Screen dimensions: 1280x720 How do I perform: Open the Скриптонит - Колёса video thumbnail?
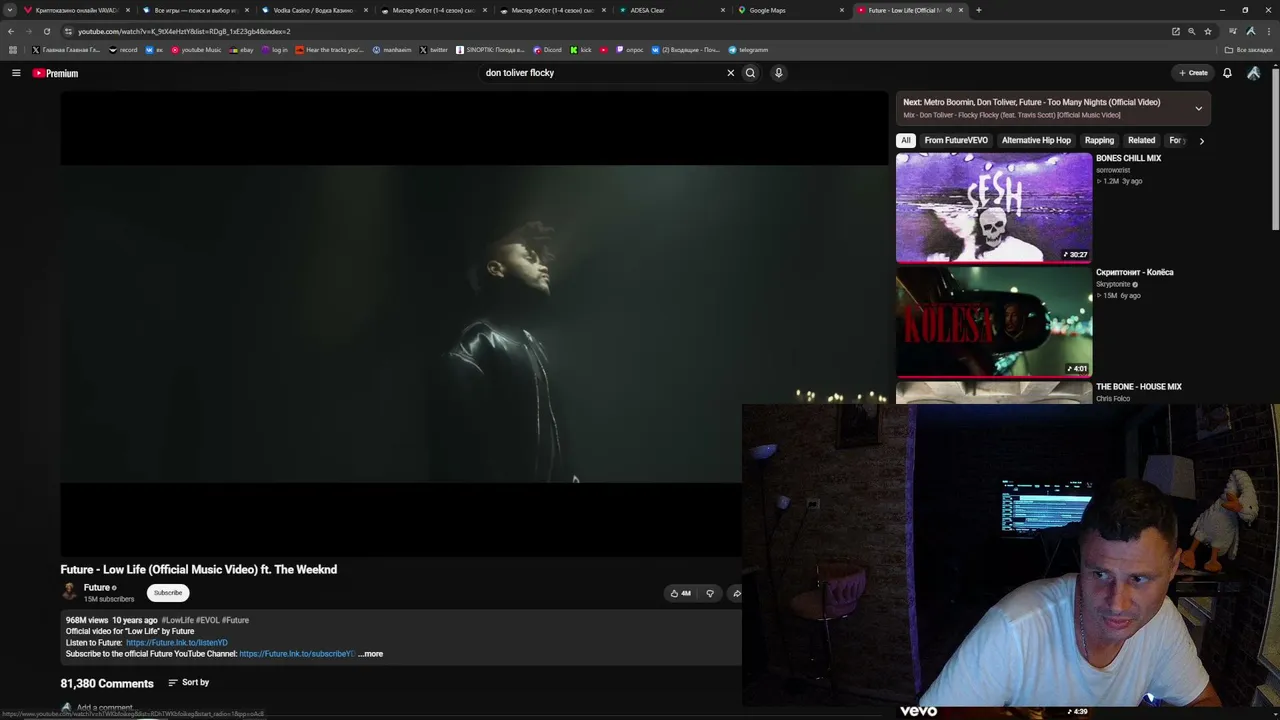click(x=994, y=321)
